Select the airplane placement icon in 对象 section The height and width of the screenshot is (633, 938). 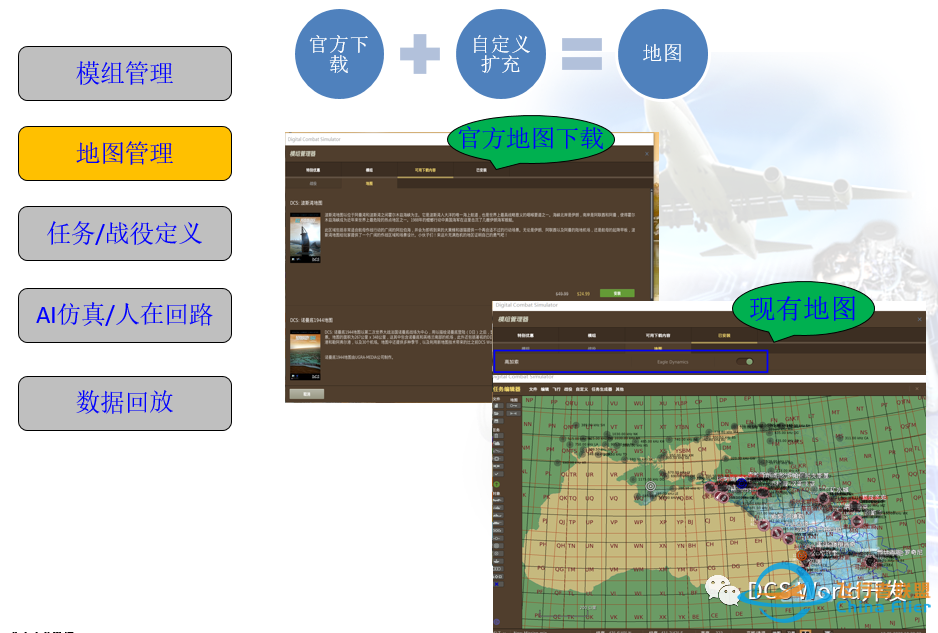click(496, 498)
